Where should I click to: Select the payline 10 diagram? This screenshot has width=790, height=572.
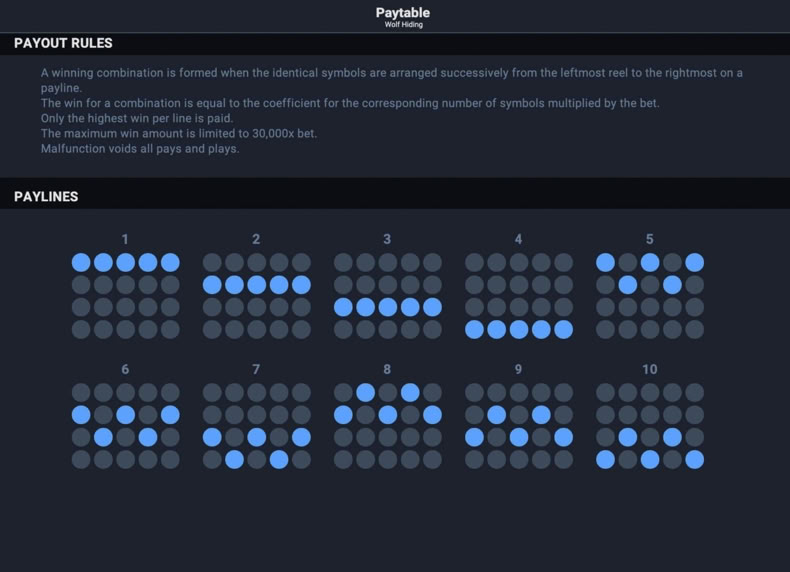(x=649, y=426)
